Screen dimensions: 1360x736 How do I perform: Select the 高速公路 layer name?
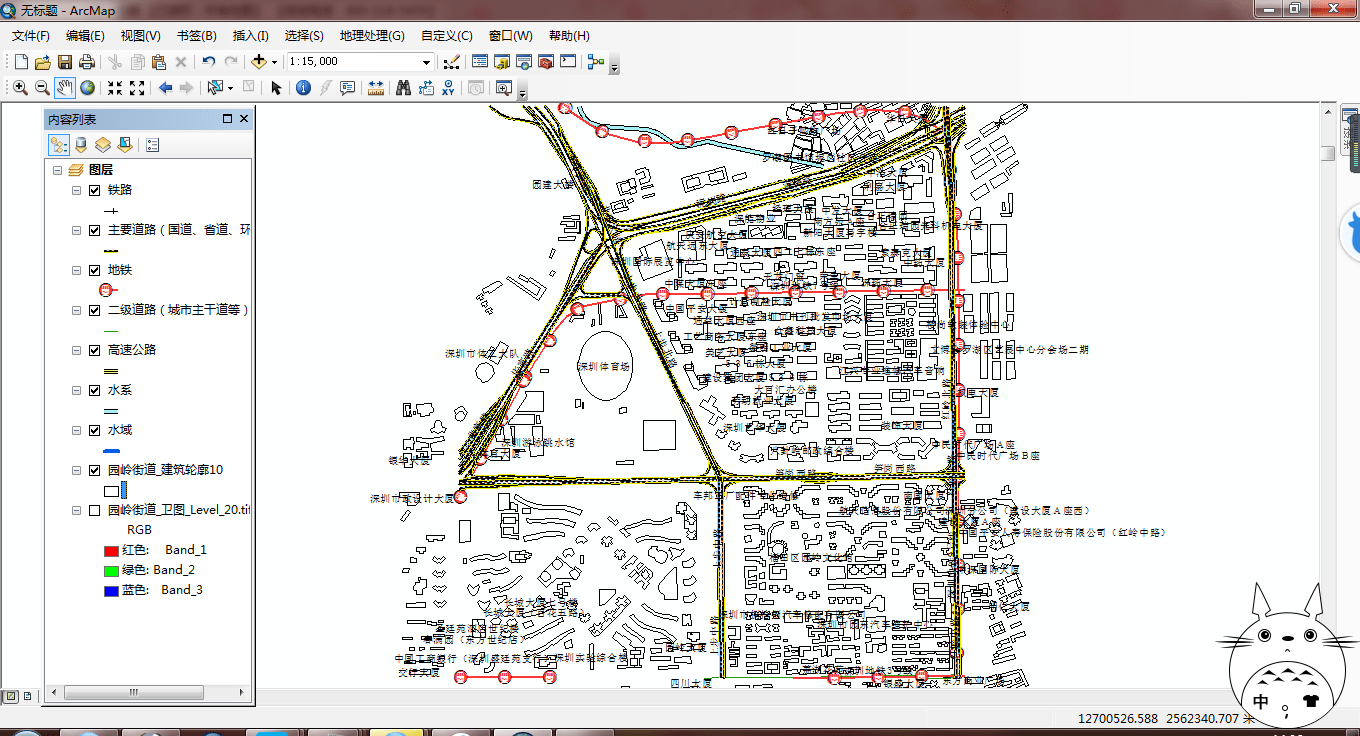132,350
